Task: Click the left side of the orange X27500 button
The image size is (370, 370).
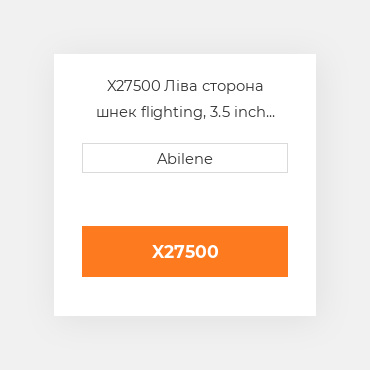Action: (100, 251)
